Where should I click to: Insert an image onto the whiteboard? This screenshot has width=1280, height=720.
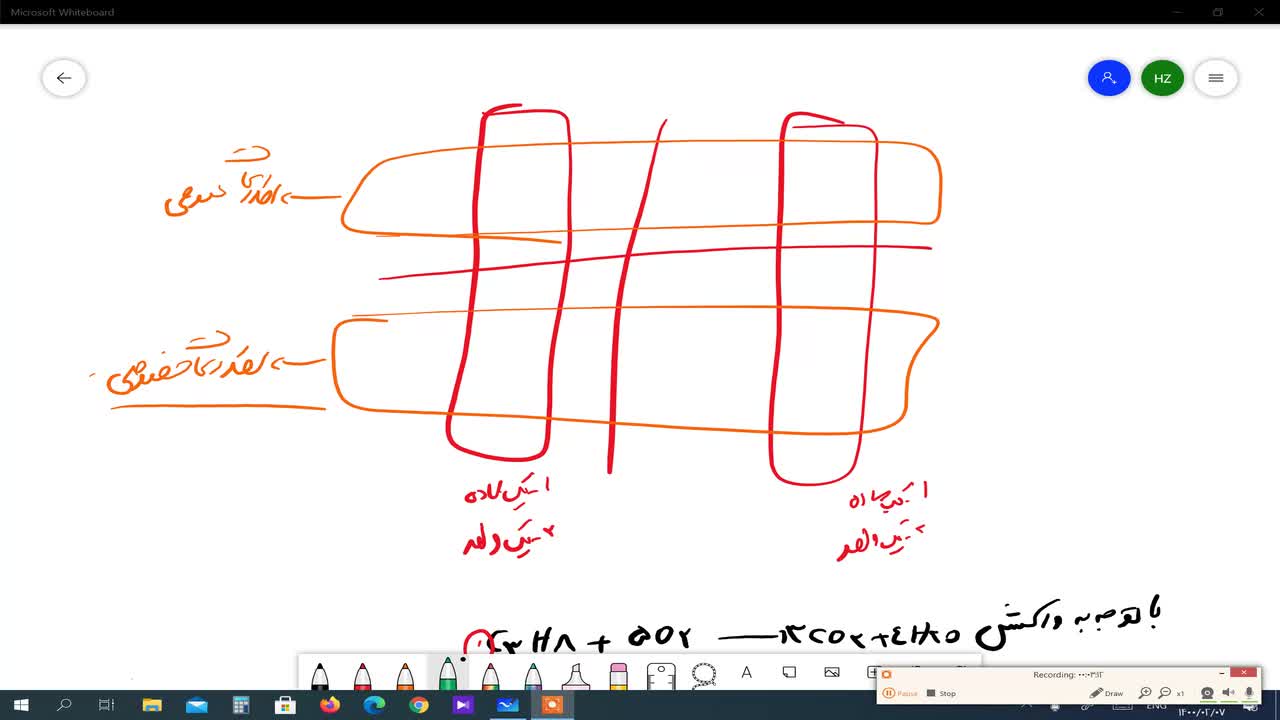832,673
